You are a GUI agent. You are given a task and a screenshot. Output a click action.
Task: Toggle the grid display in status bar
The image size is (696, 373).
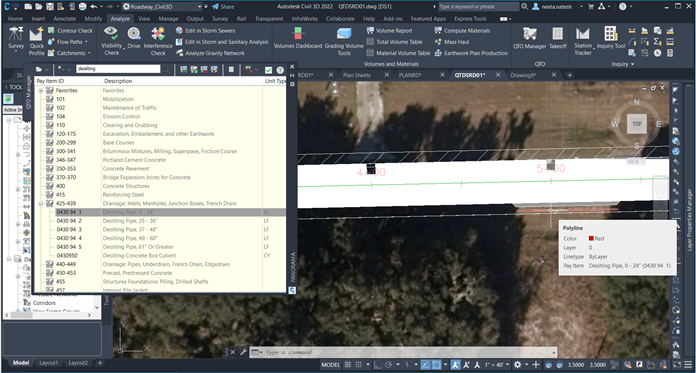(x=348, y=365)
